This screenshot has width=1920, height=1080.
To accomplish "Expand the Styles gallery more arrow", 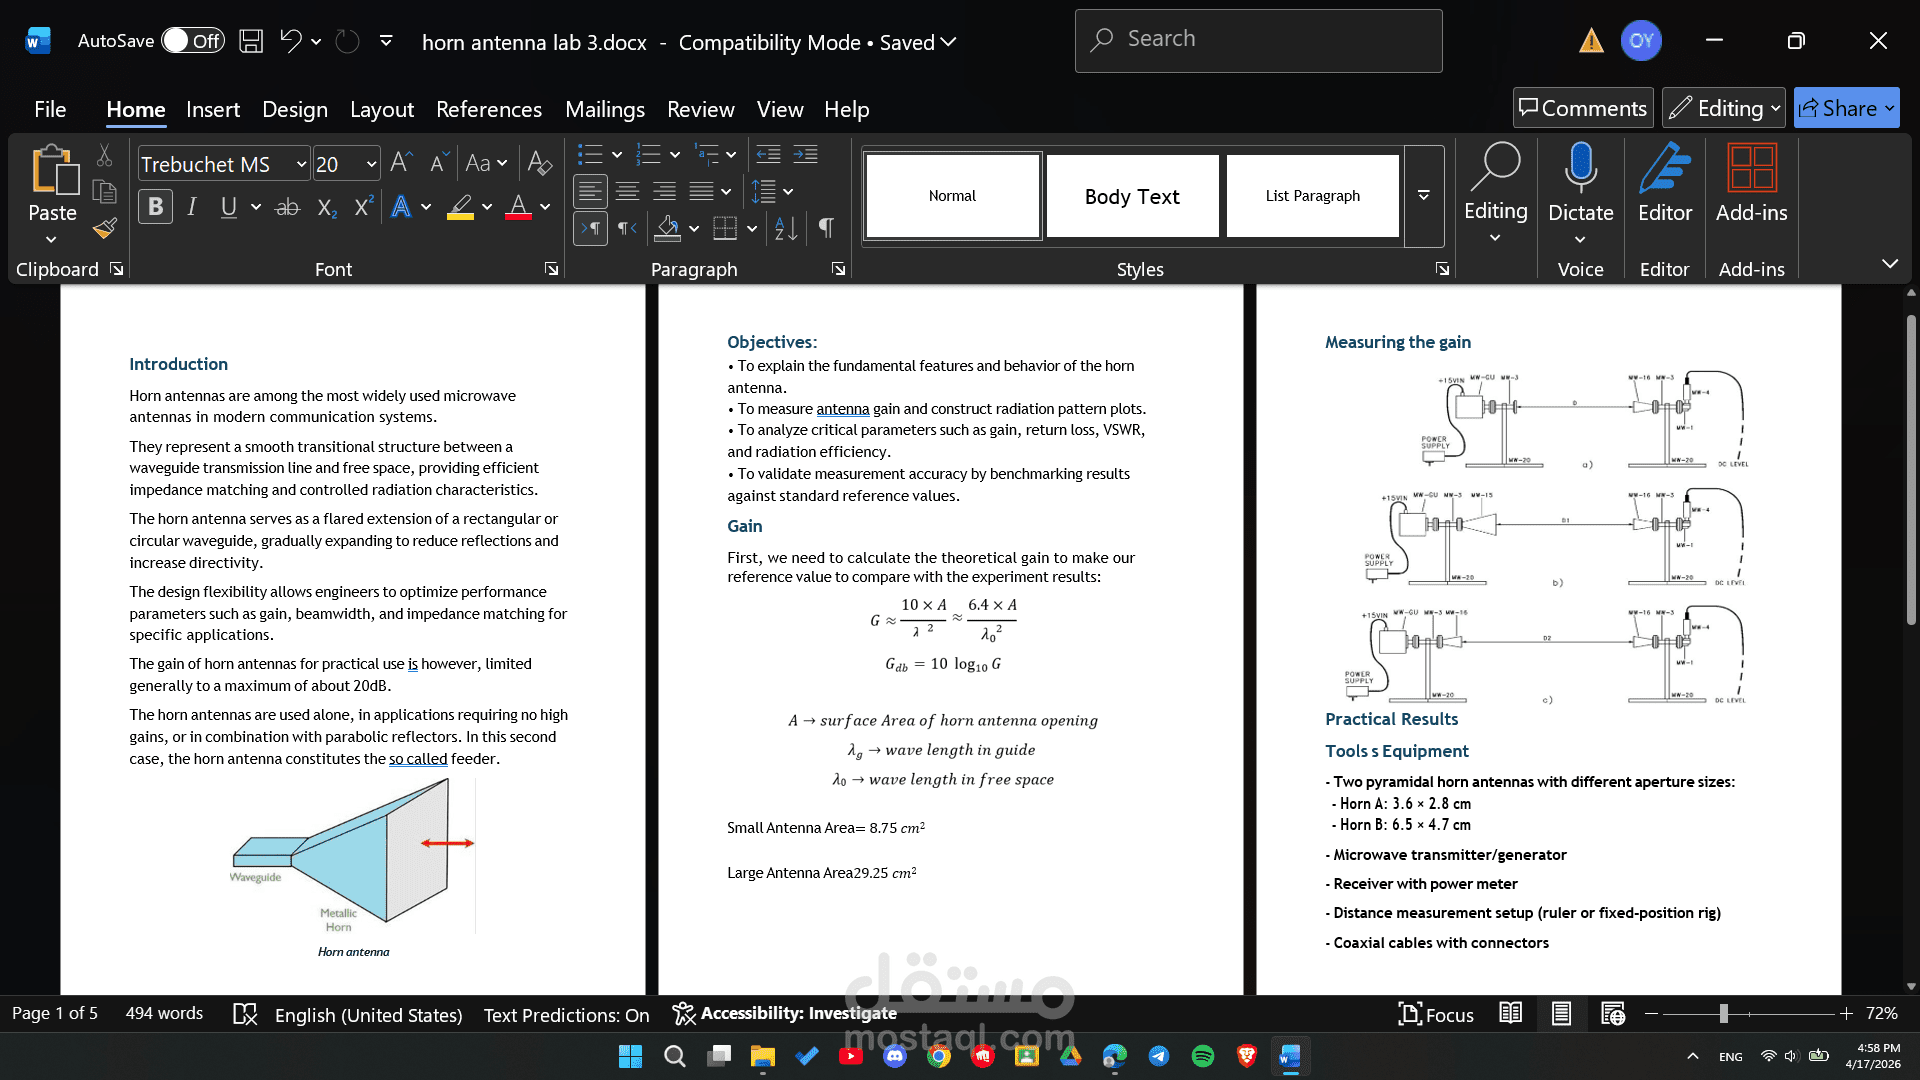I will point(1423,196).
